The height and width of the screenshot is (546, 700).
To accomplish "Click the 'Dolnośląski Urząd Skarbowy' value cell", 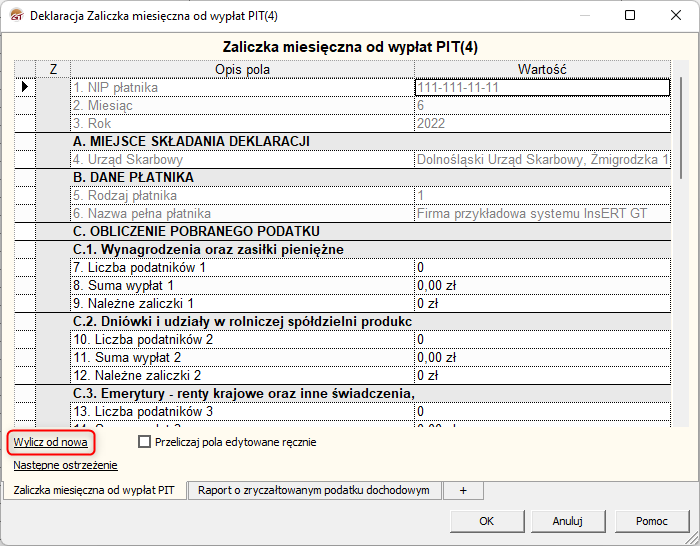I will (x=542, y=159).
